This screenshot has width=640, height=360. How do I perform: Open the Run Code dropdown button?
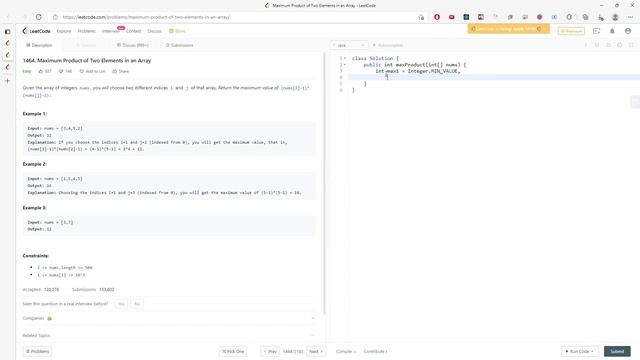(580, 351)
